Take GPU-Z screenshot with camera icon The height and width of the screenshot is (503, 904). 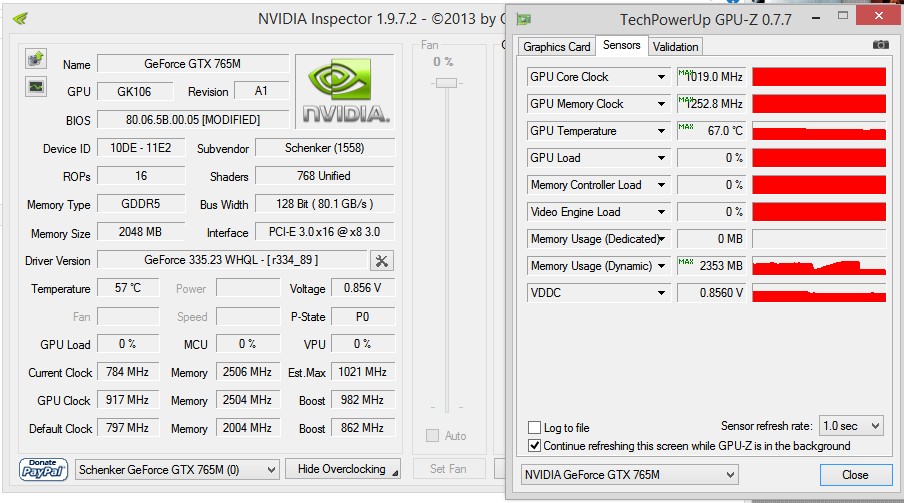880,44
